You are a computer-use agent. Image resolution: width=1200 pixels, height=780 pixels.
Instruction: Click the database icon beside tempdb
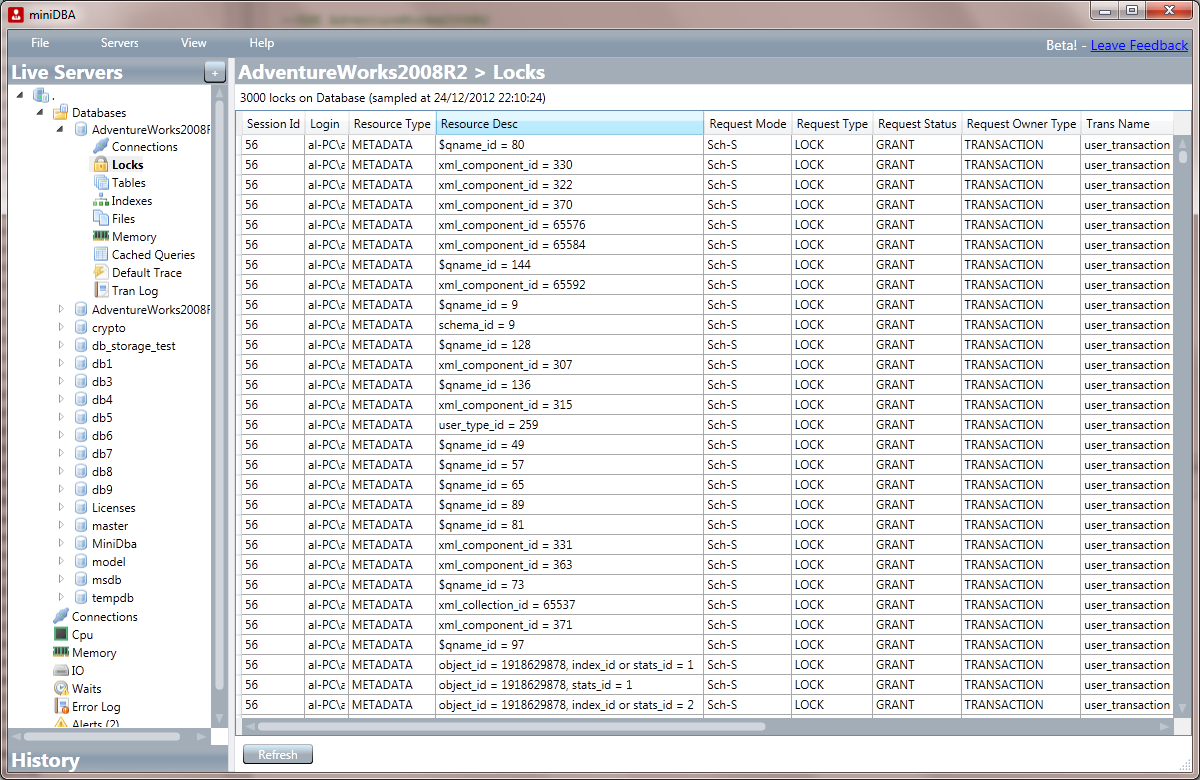[81, 597]
